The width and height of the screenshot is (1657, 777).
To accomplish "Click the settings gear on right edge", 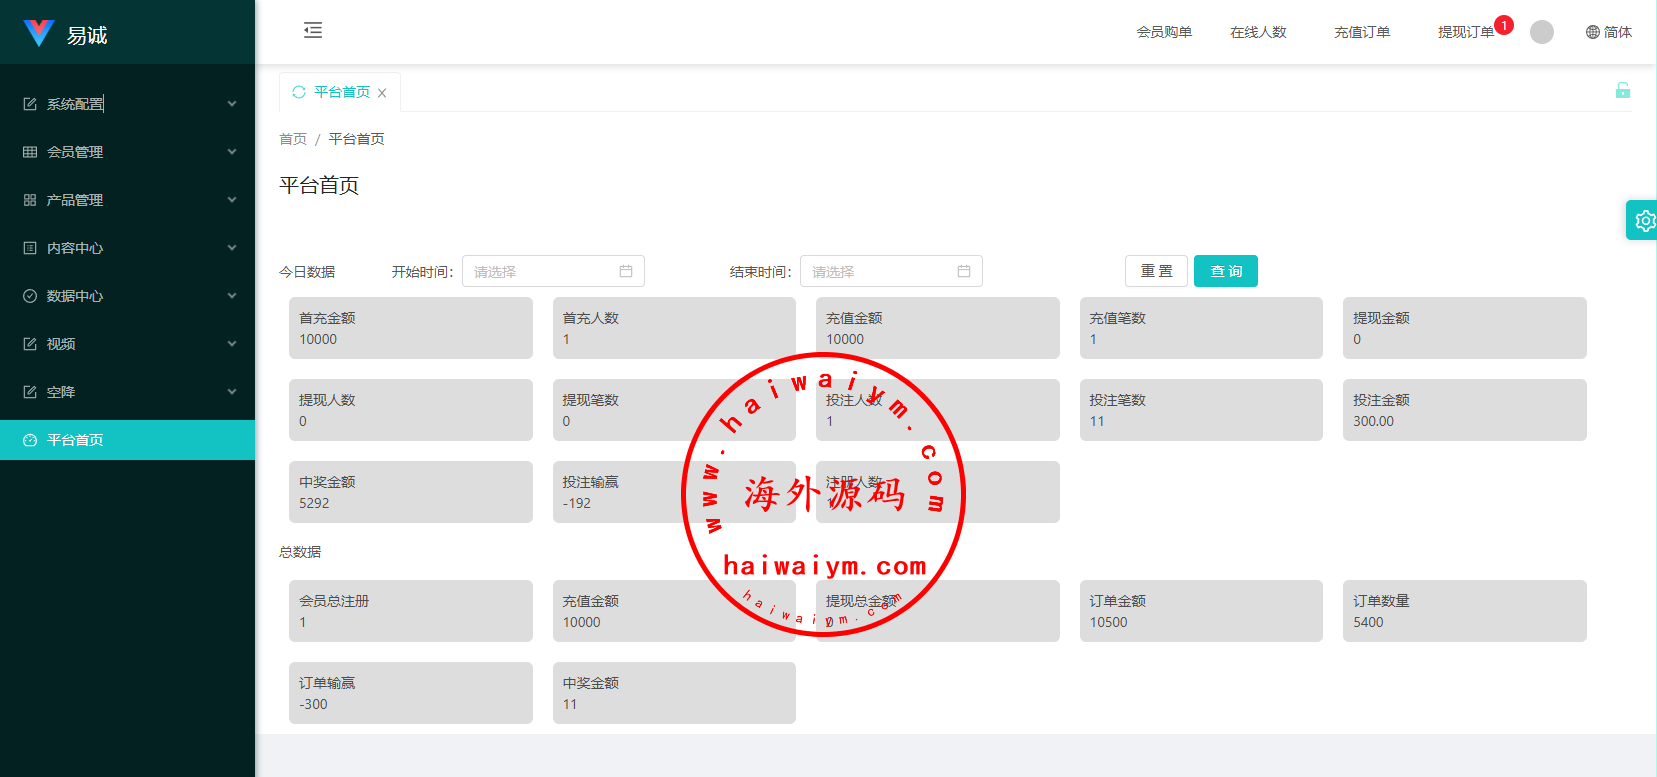I will (x=1644, y=221).
